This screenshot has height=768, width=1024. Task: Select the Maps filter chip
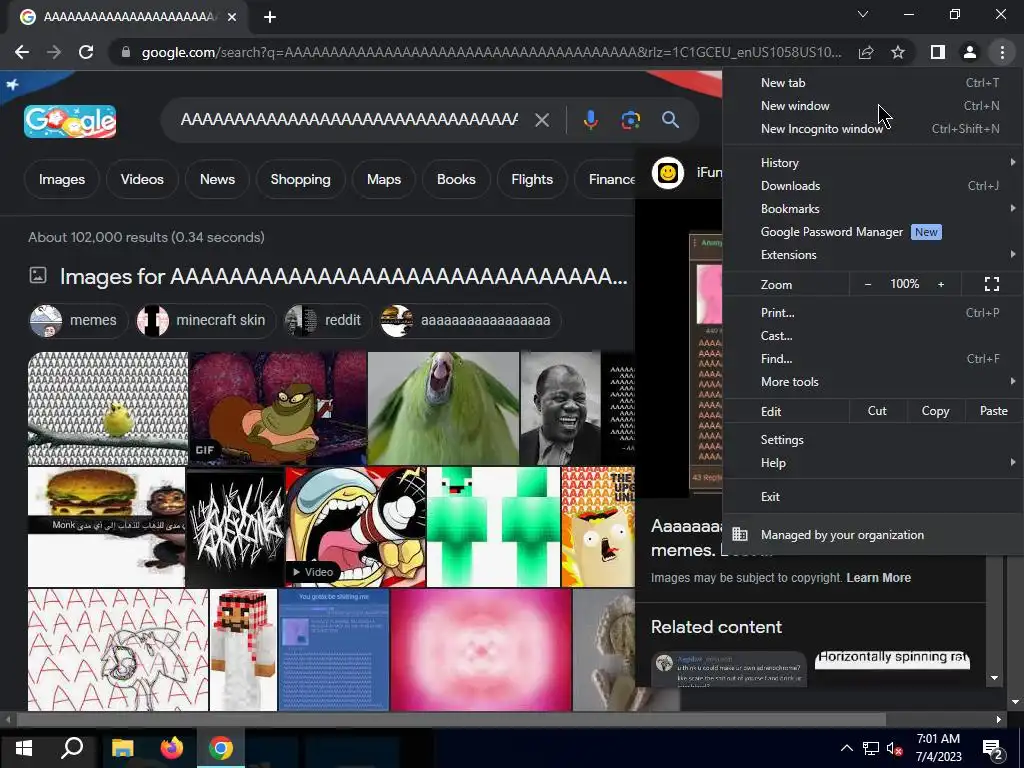(x=384, y=179)
